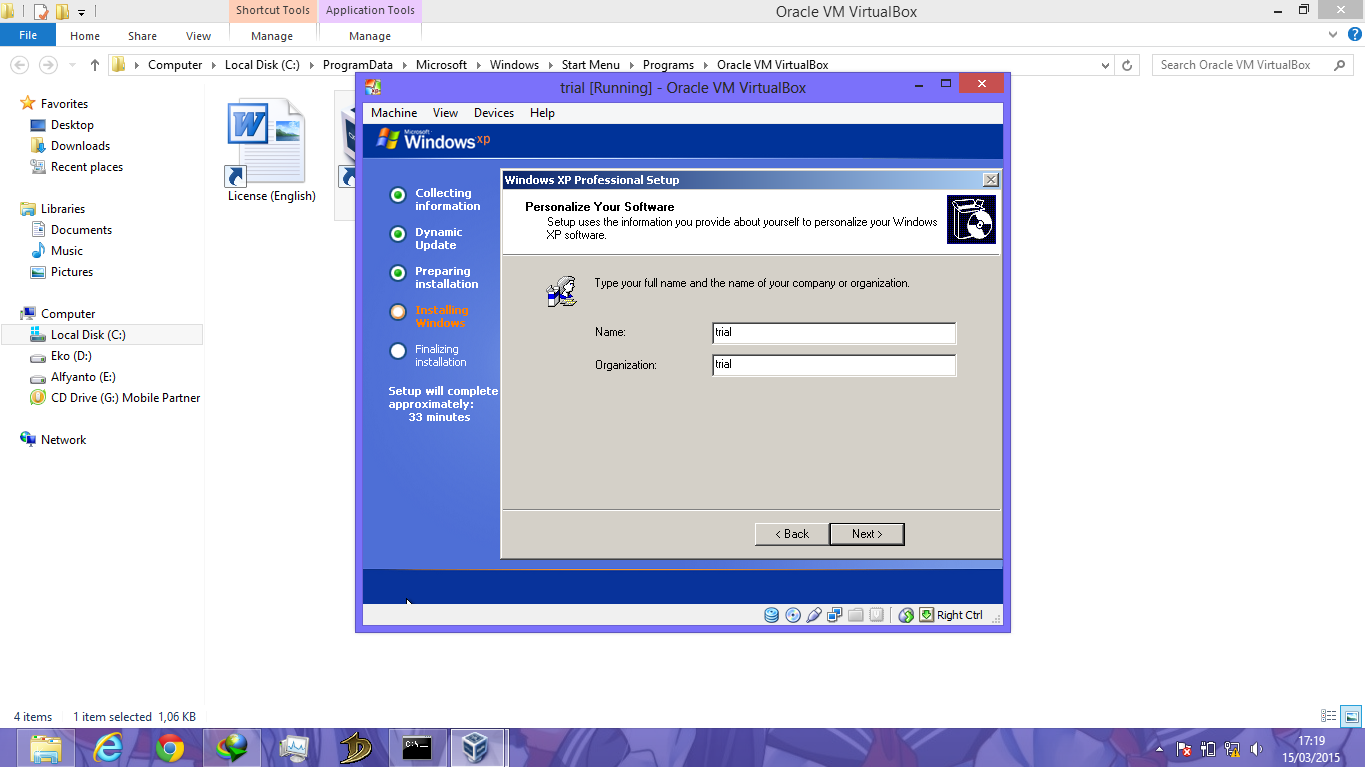The width and height of the screenshot is (1365, 767).
Task: Click the Organization input field
Action: click(834, 365)
